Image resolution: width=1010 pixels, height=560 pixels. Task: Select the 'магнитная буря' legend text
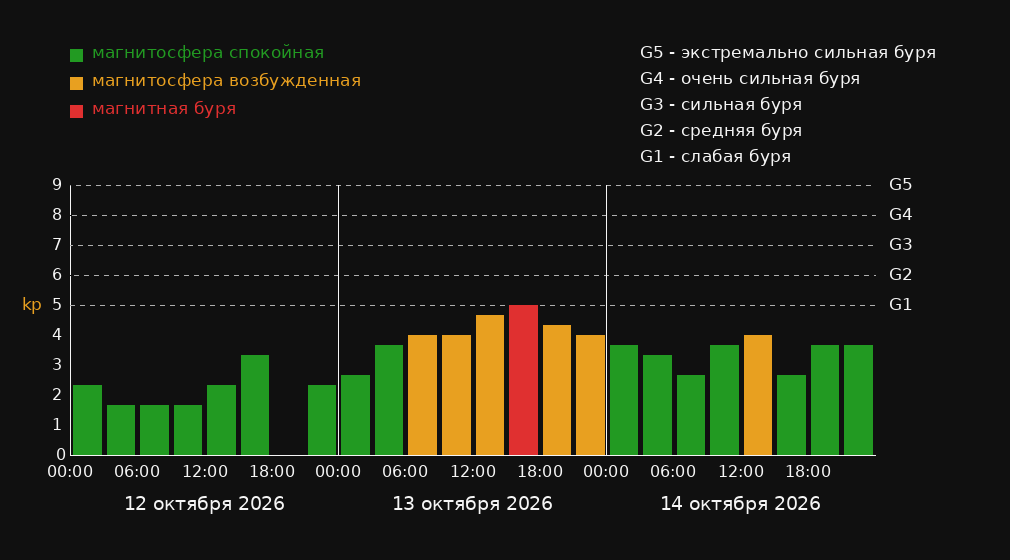(x=164, y=108)
